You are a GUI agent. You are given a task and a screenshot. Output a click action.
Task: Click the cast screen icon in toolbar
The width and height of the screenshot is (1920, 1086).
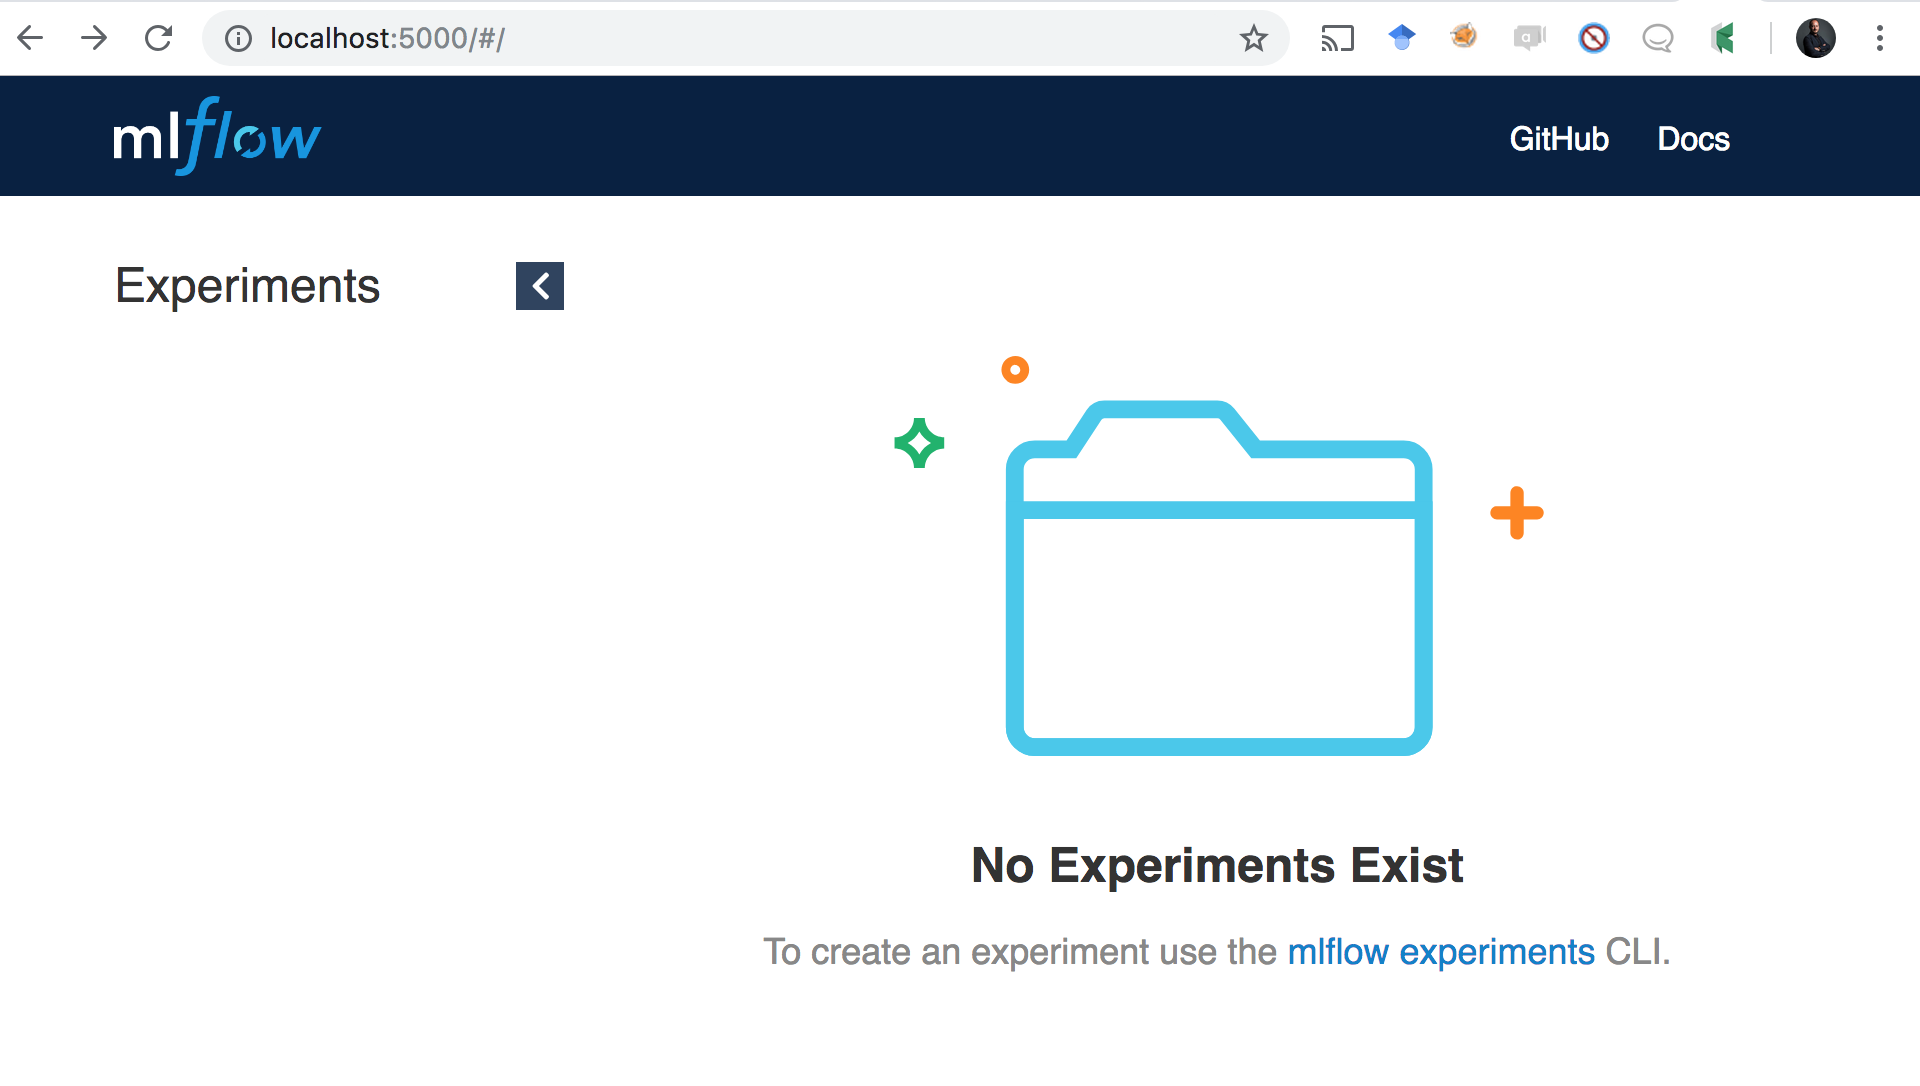[1337, 38]
